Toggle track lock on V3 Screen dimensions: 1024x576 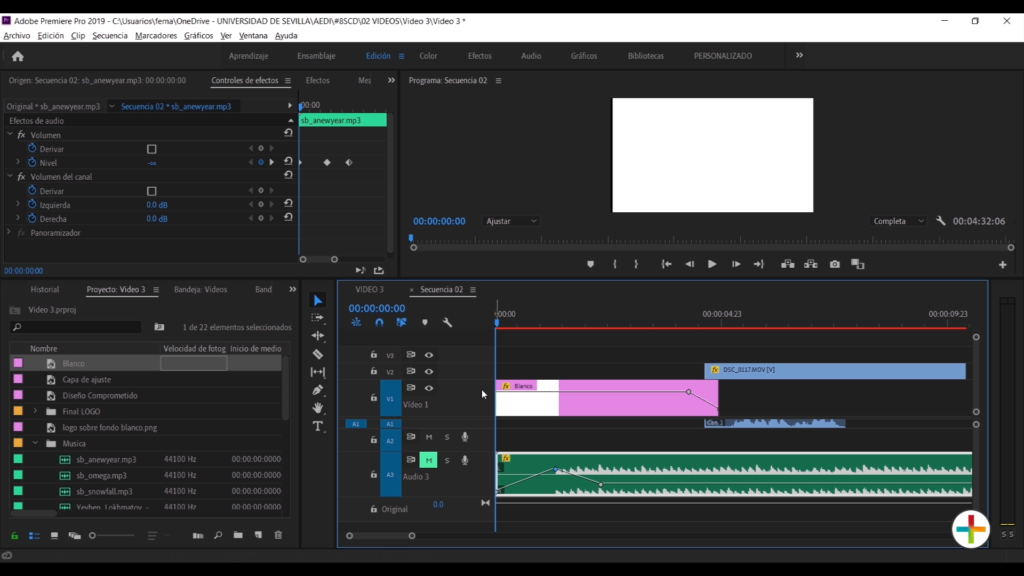[x=374, y=355]
